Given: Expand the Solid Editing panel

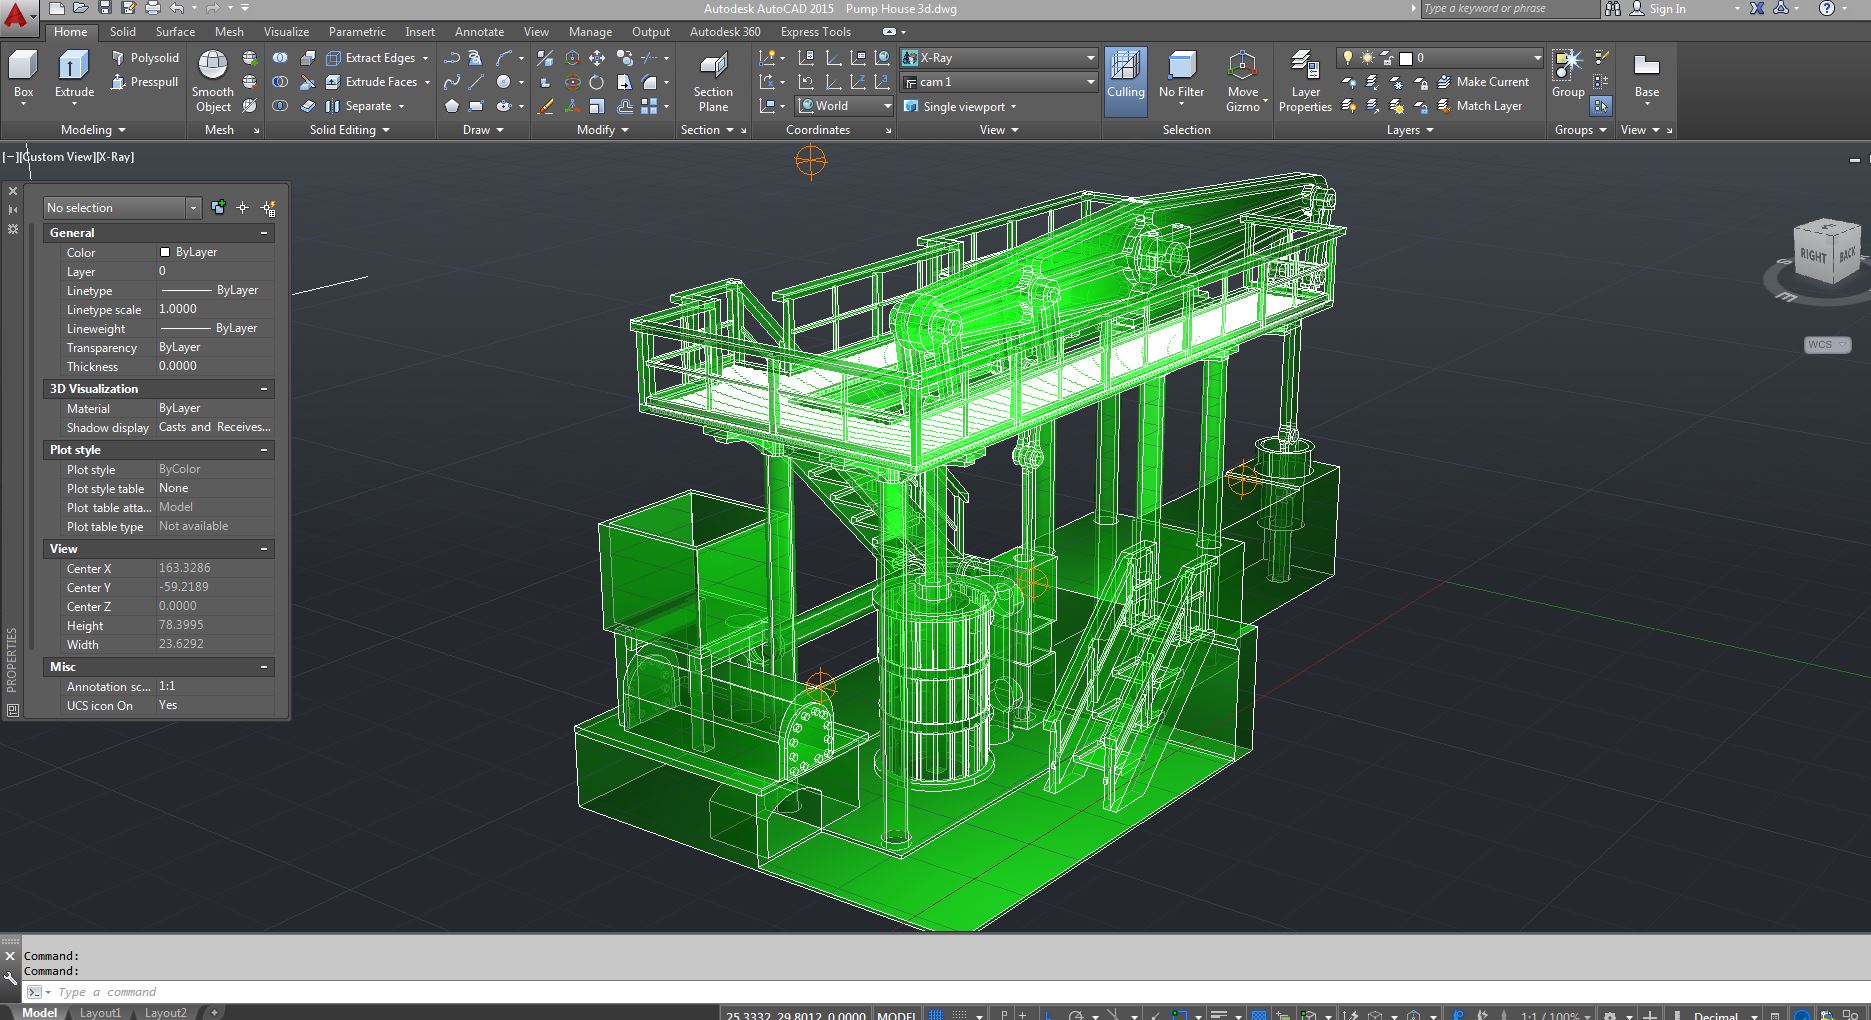Looking at the screenshot, I should 349,130.
